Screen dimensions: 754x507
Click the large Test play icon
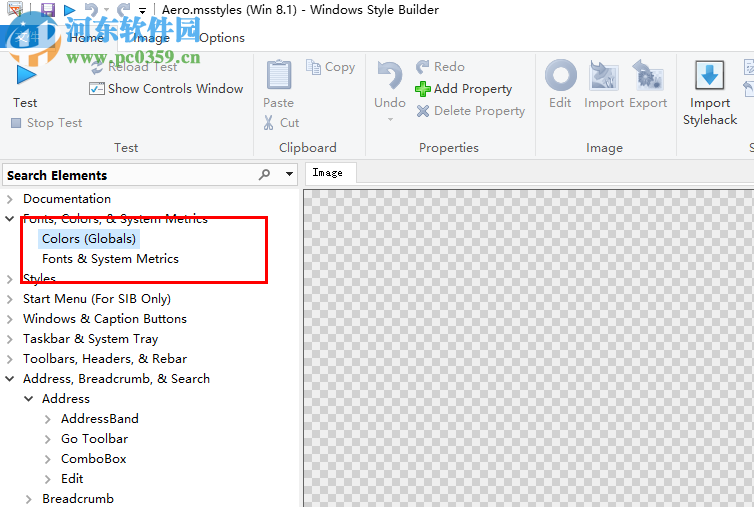coord(26,75)
